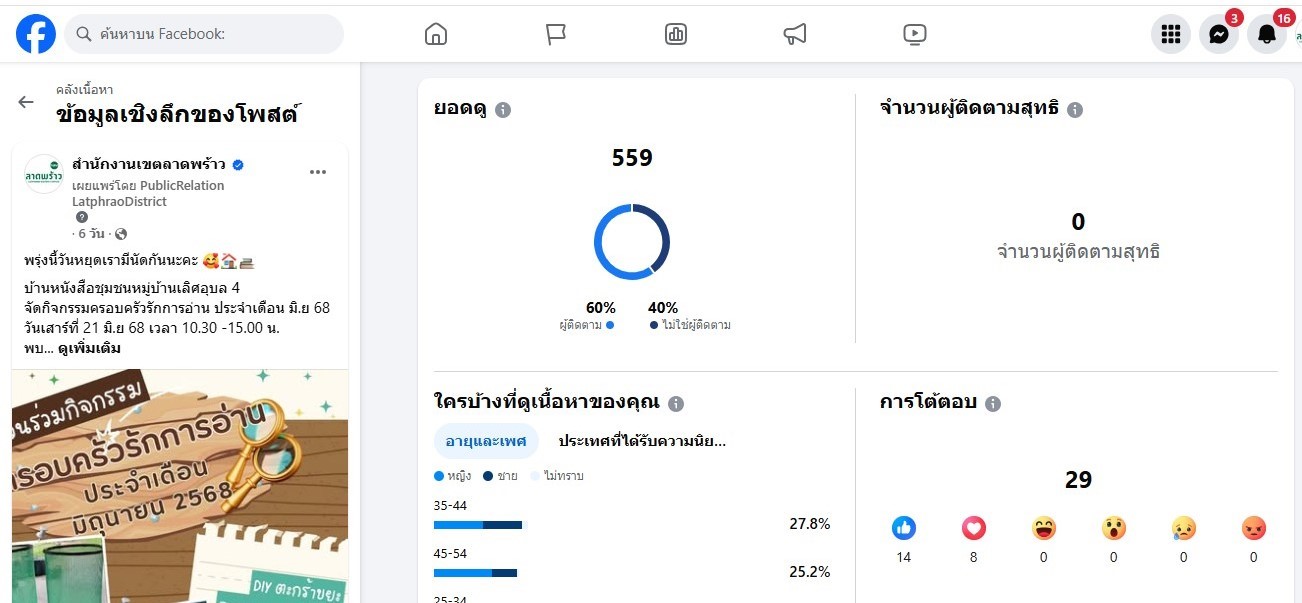1302x603 pixels.
Task: Click info icon next to การโต้ตอบ
Action: [x=992, y=404]
